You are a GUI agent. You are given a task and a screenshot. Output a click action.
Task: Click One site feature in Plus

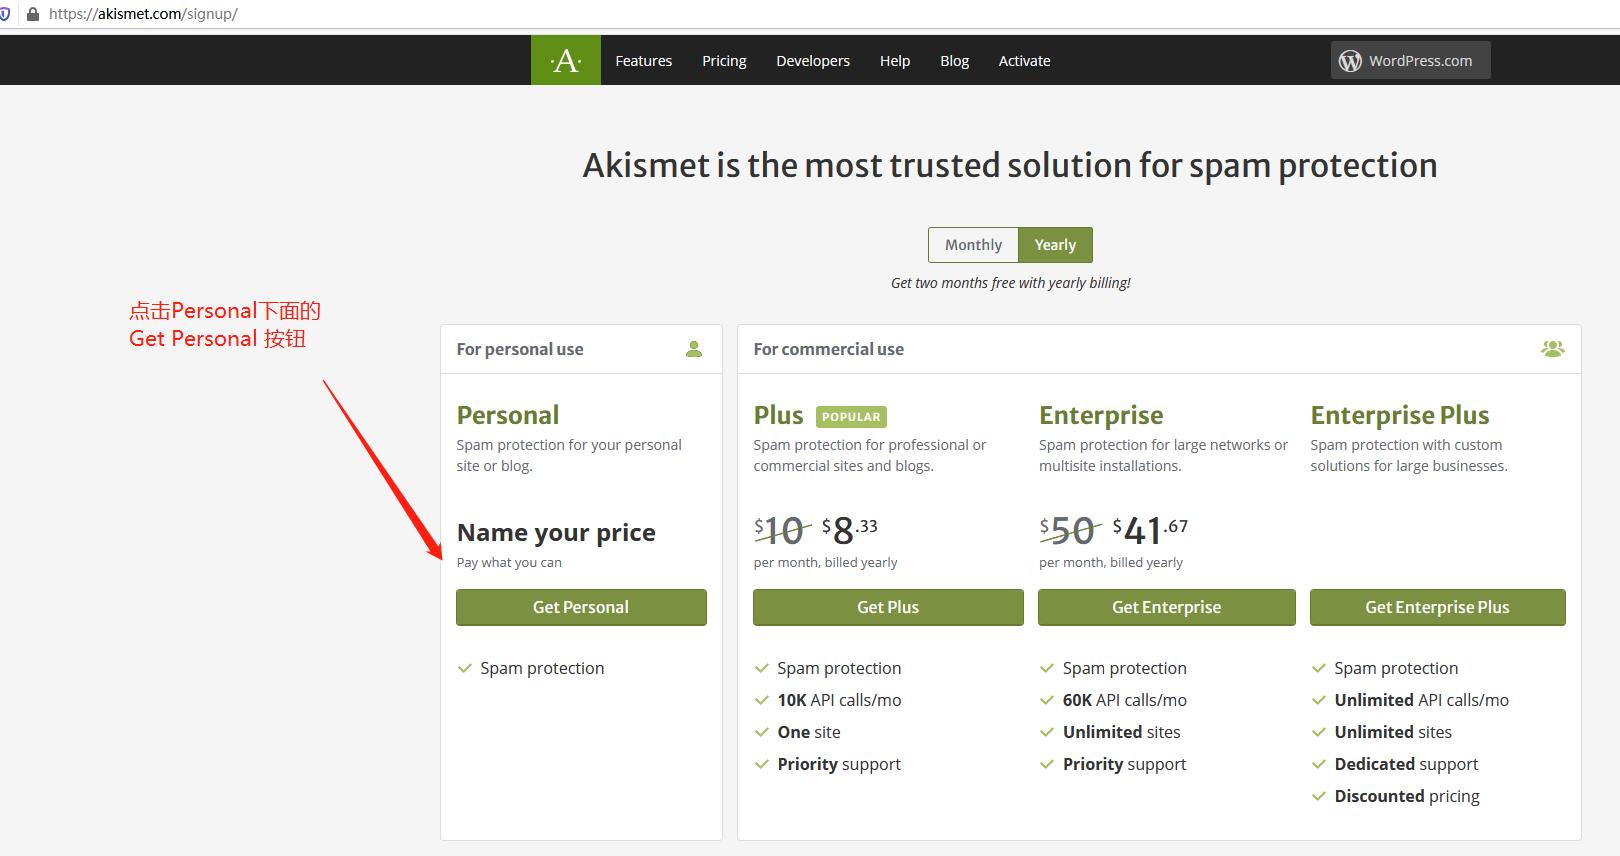809,732
